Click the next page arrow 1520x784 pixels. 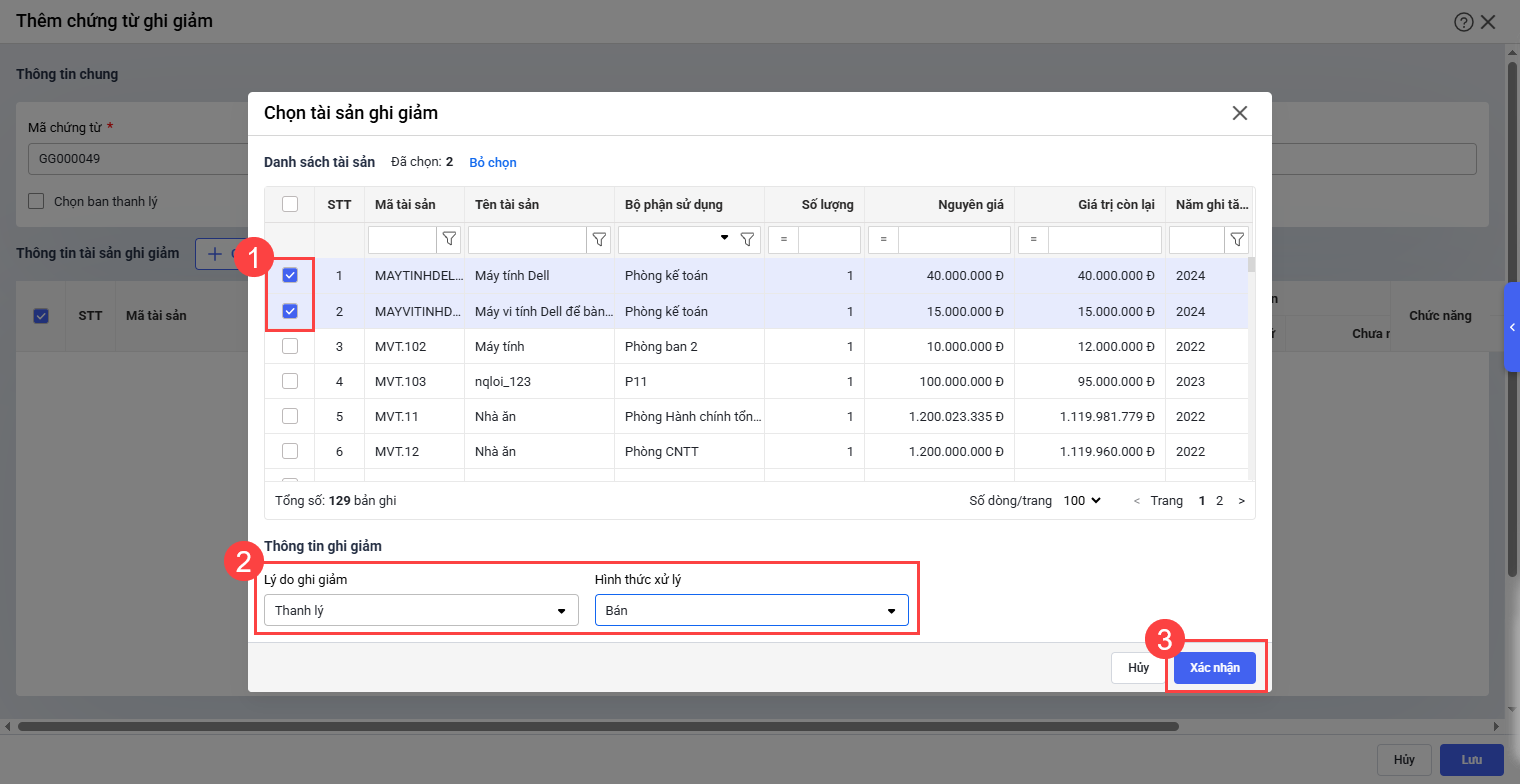tap(1241, 500)
